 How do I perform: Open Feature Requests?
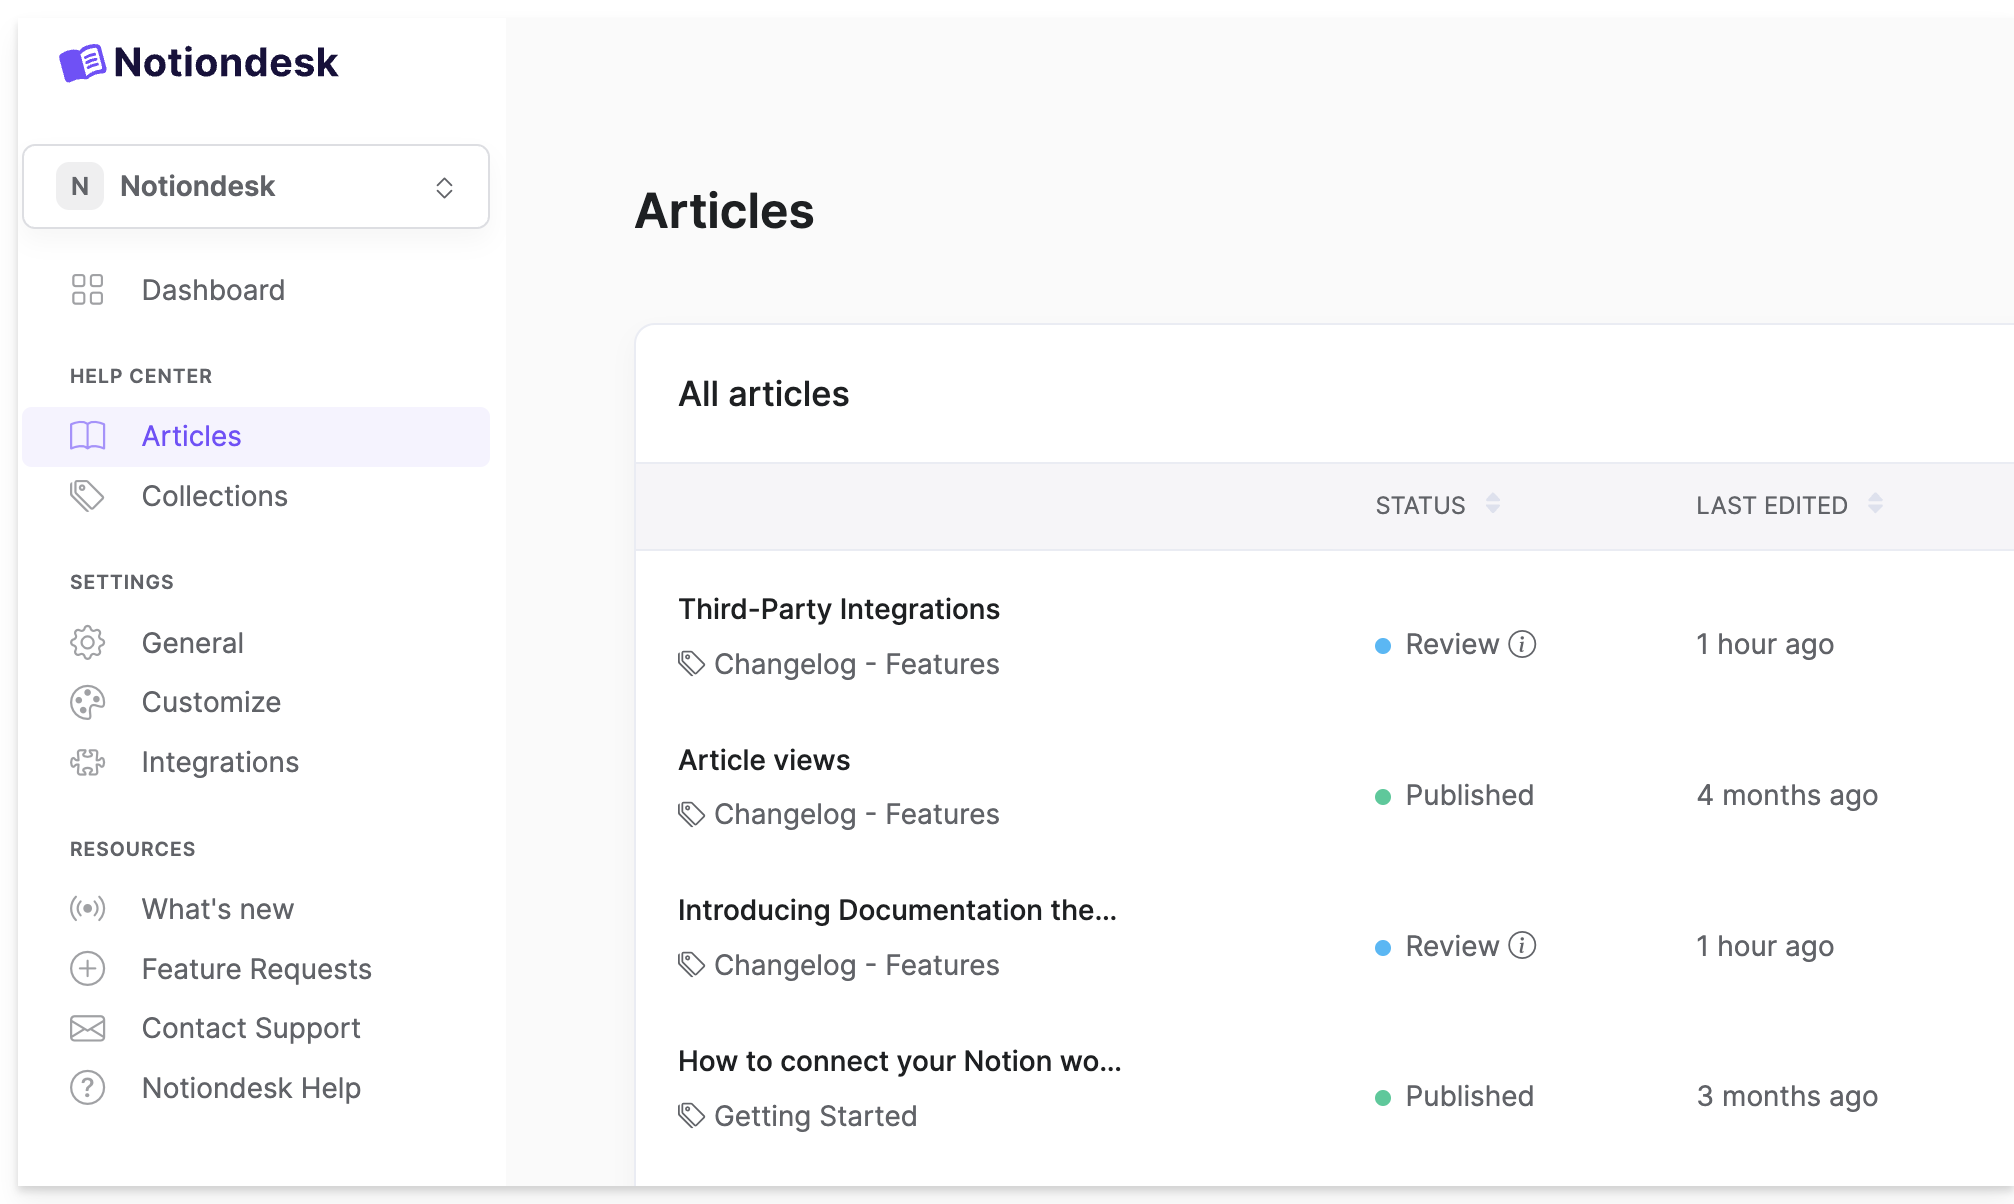pyautogui.click(x=256, y=969)
